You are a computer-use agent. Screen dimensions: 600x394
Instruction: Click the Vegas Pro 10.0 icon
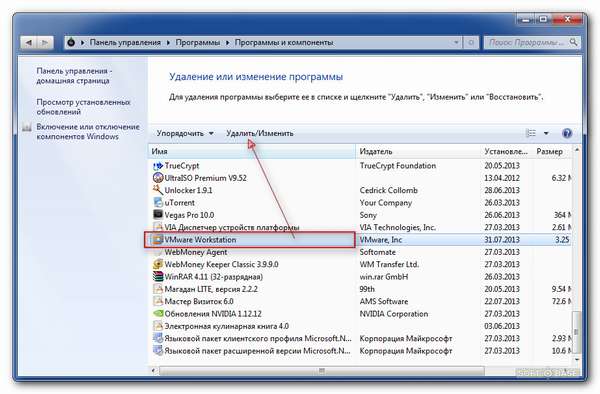[x=158, y=215]
